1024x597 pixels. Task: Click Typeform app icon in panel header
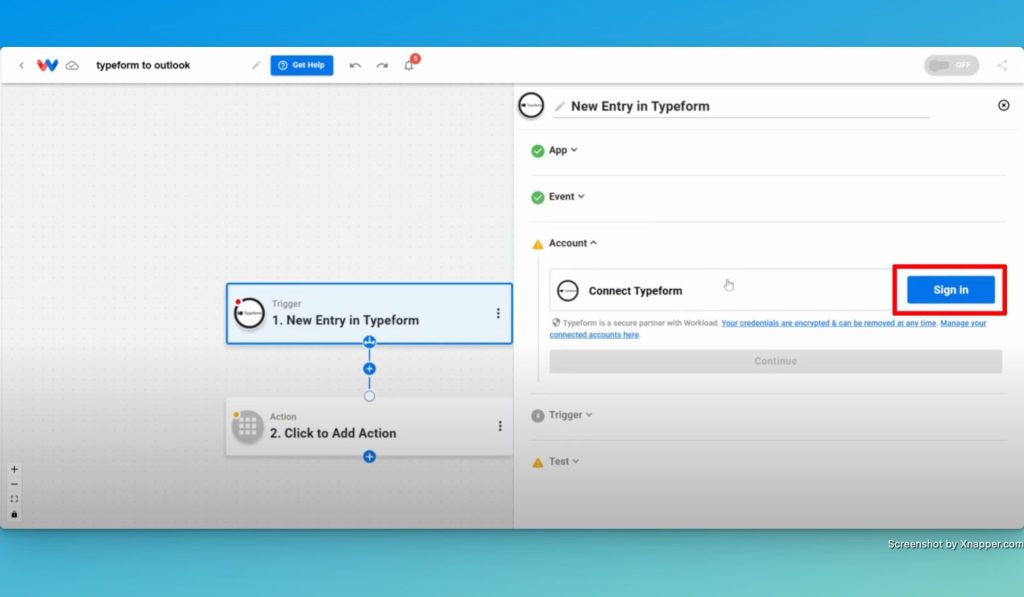point(531,105)
